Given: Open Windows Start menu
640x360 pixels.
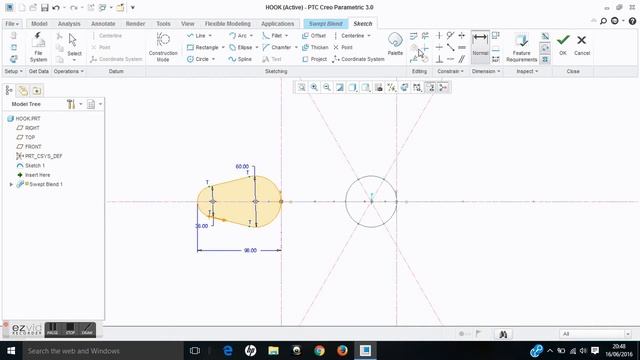Looking at the screenshot, I should pyautogui.click(x=11, y=351).
